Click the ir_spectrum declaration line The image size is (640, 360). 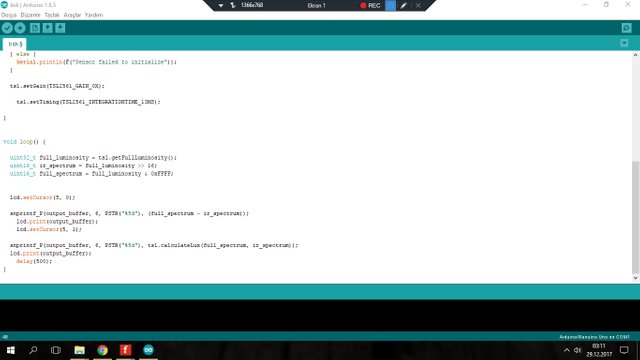coord(83,166)
